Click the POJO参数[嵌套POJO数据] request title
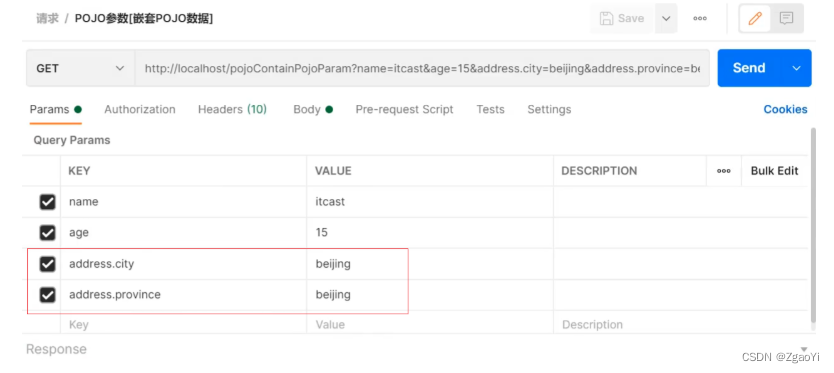The image size is (834, 373). (x=144, y=19)
